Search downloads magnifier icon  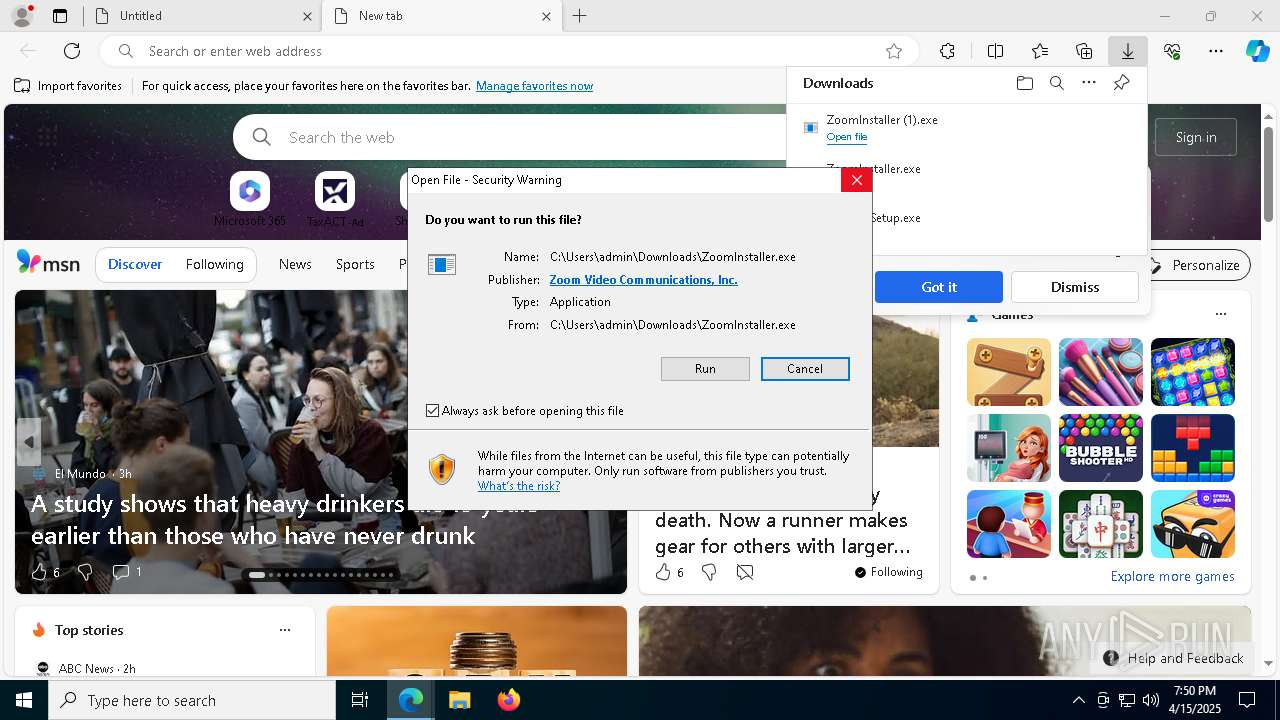1056,83
